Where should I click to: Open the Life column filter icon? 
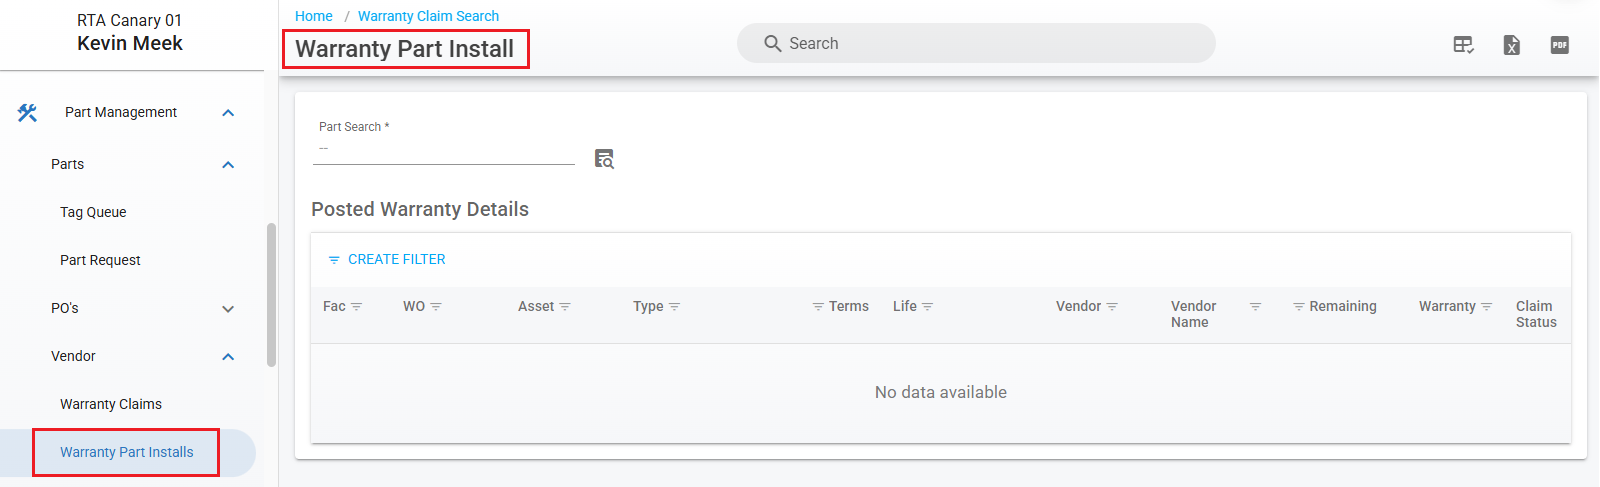click(928, 307)
